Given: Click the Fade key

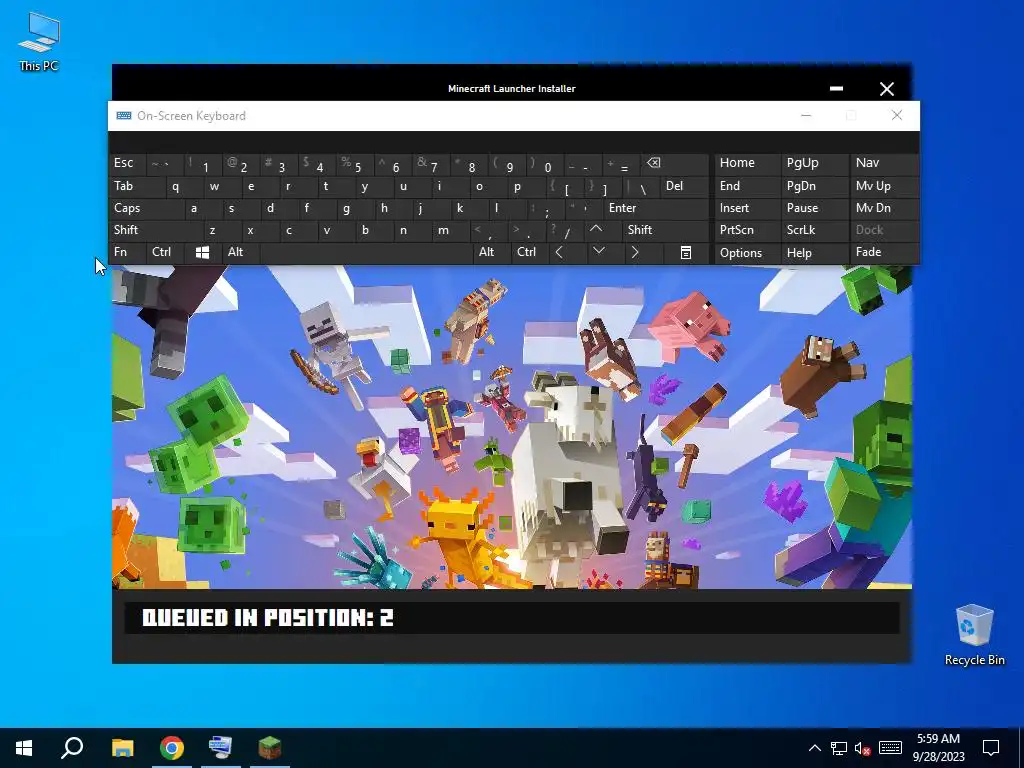Looking at the screenshot, I should [x=884, y=252].
